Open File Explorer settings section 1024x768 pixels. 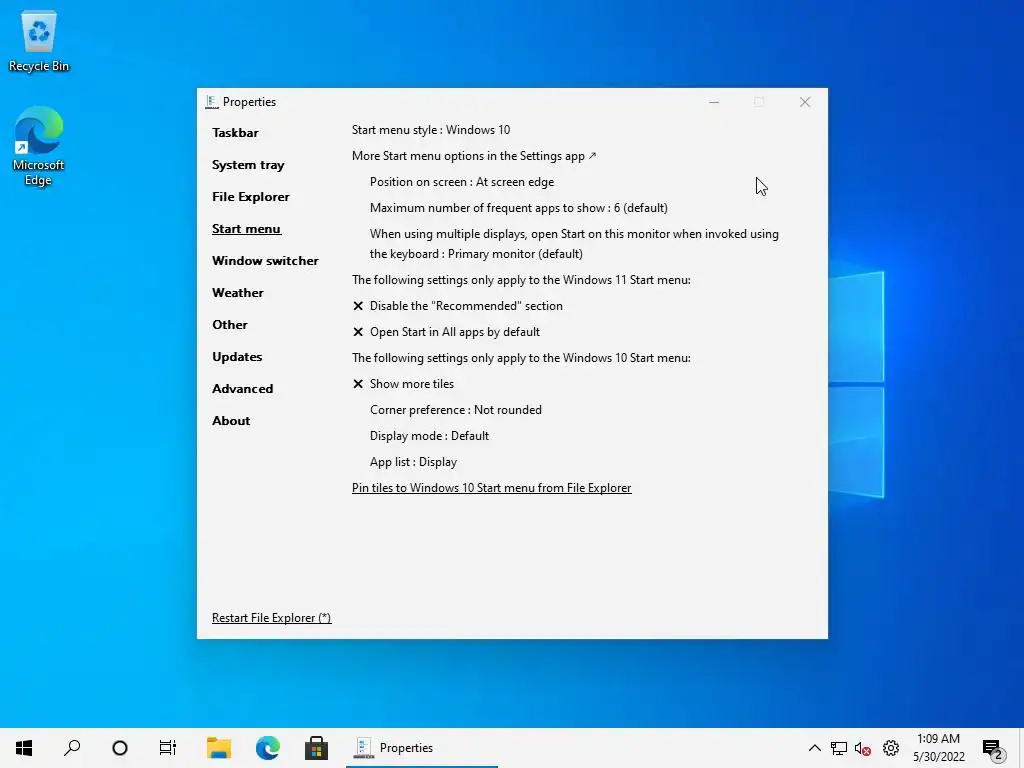point(251,197)
